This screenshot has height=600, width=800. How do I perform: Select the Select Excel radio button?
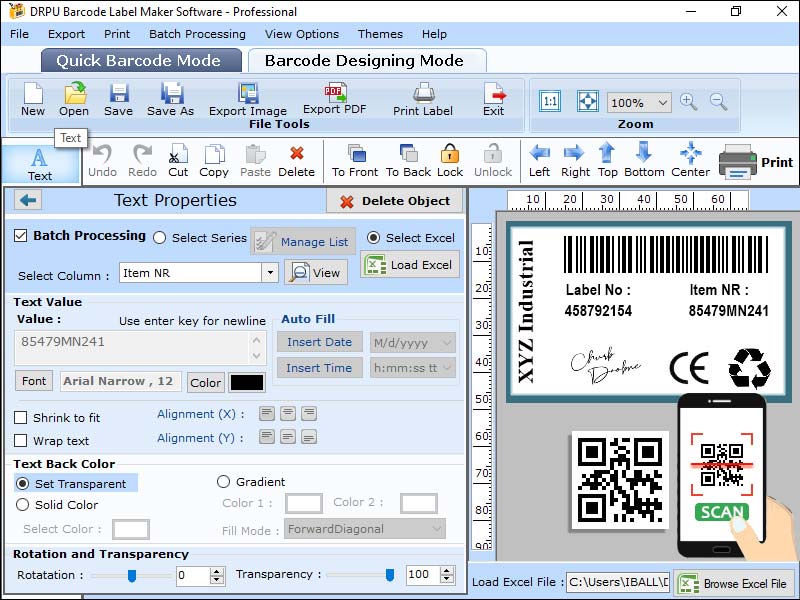(x=373, y=238)
